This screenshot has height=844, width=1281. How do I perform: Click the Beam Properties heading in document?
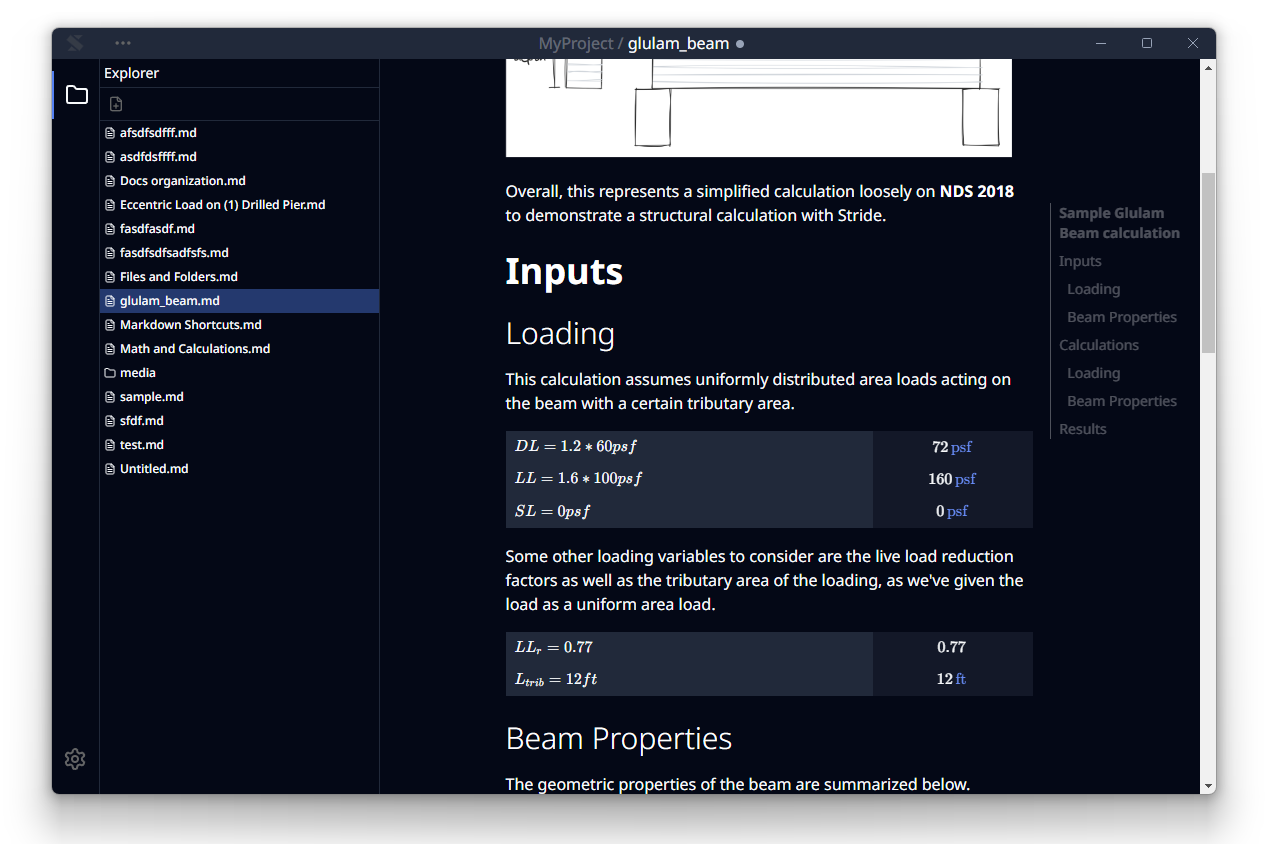[619, 739]
